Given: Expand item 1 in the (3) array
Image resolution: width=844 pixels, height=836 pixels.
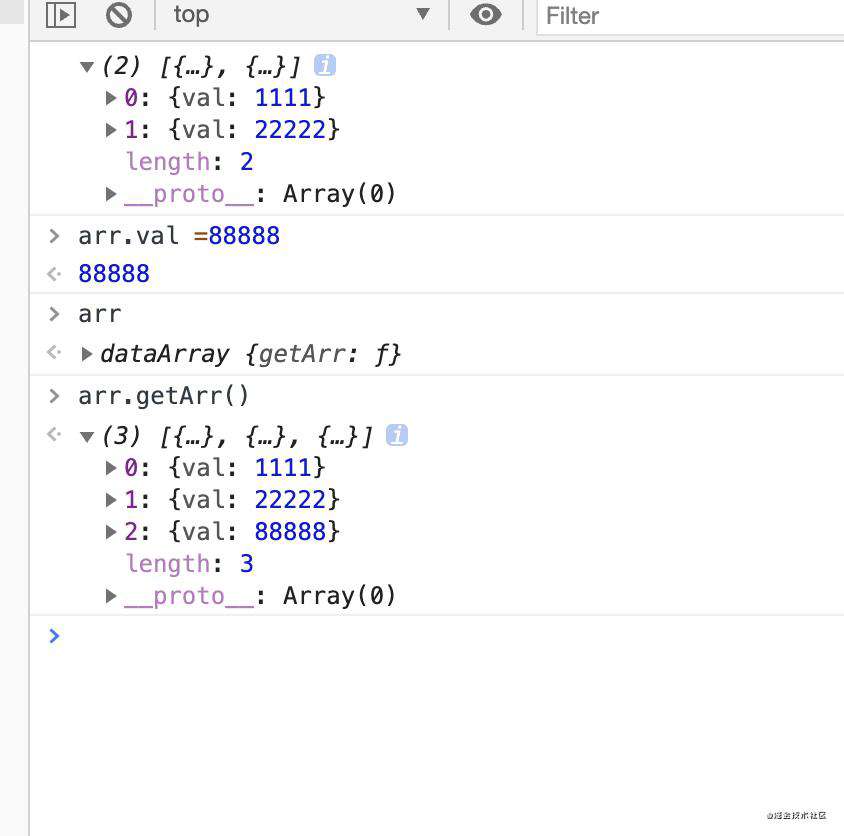Looking at the screenshot, I should coord(111,500).
